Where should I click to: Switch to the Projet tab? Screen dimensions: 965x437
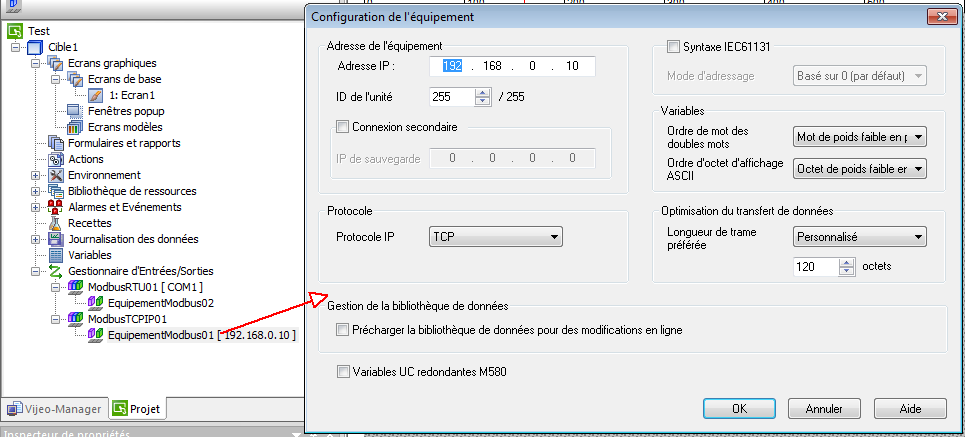[137, 408]
